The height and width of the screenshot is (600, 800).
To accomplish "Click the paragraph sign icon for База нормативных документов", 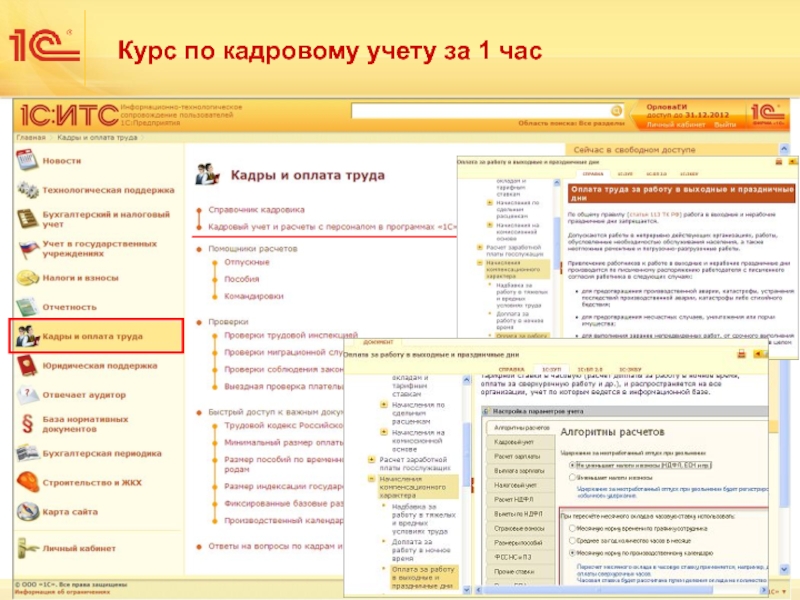I will click(26, 424).
